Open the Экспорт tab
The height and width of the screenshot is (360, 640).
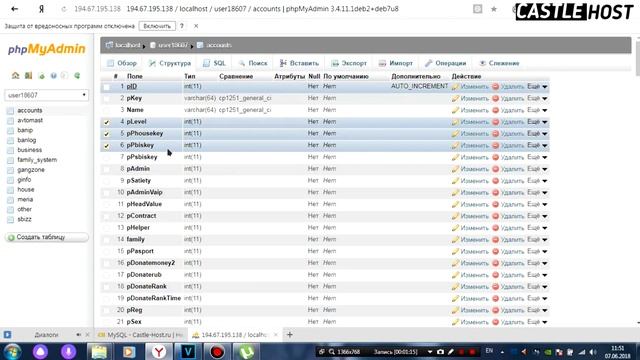pos(349,63)
